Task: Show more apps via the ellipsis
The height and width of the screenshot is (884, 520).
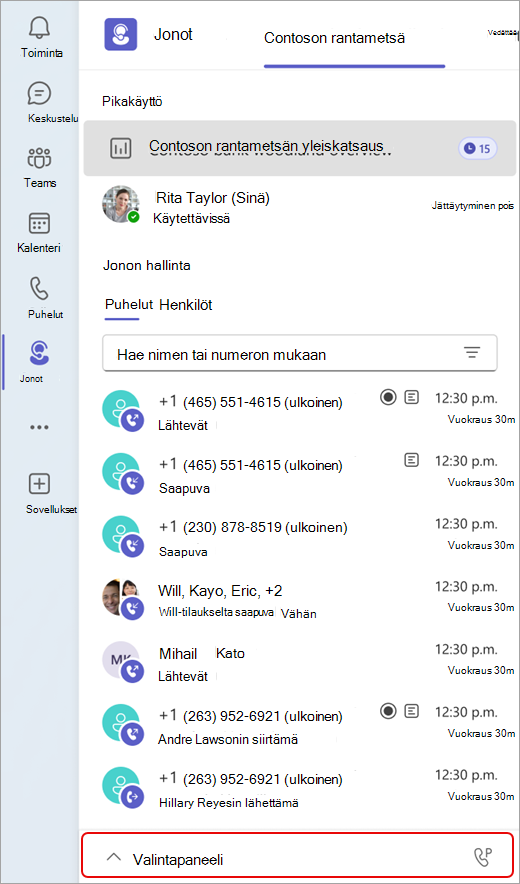Action: (x=39, y=427)
